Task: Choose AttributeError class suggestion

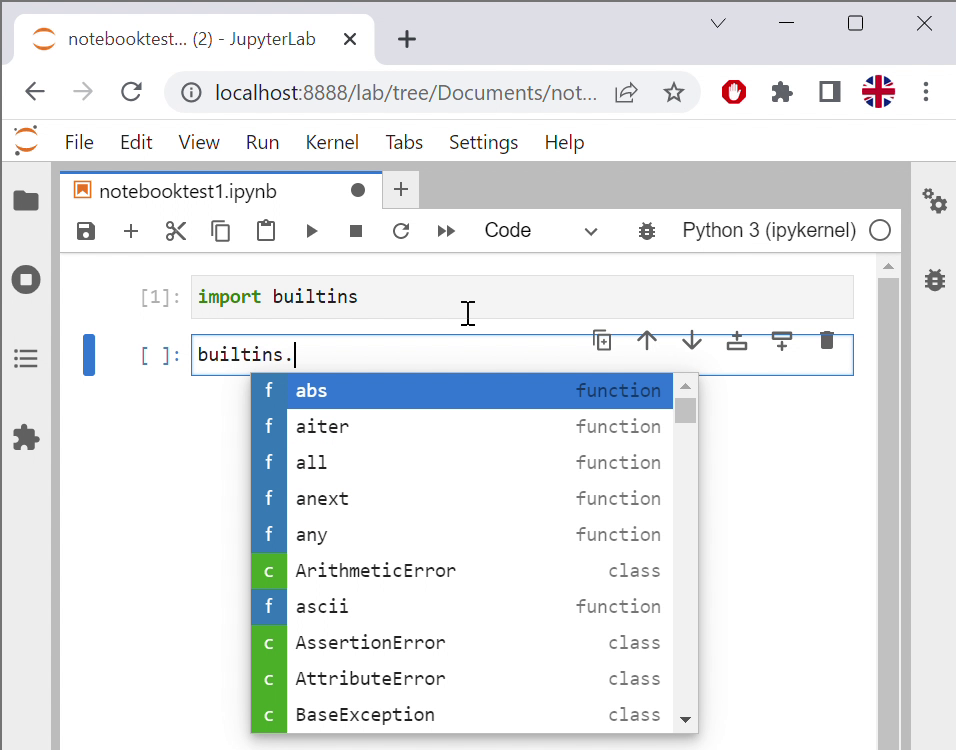Action: [462, 679]
